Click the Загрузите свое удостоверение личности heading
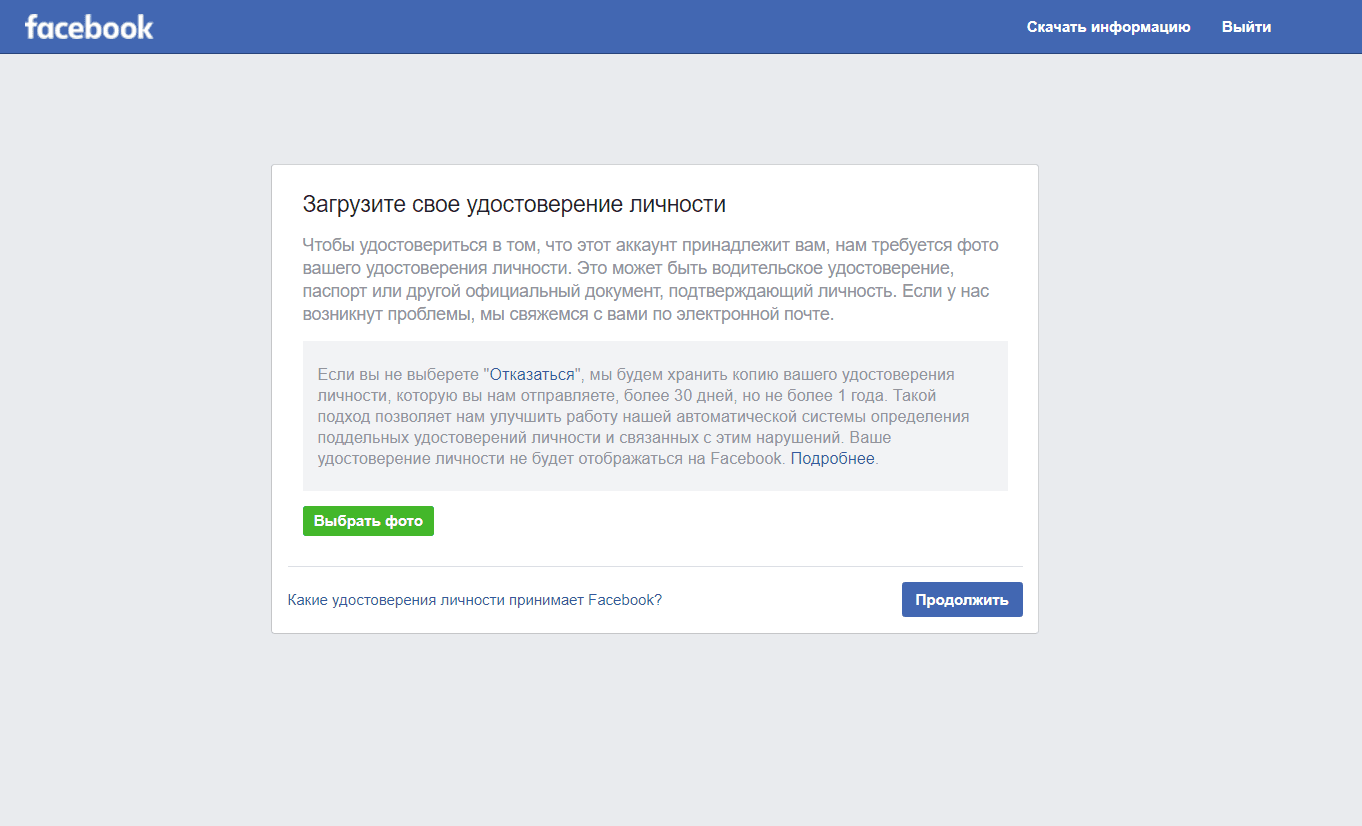 (514, 205)
